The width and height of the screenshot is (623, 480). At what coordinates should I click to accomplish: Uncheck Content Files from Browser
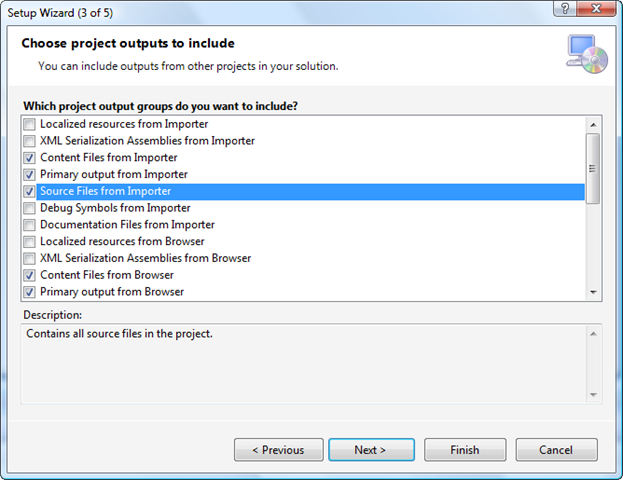[x=30, y=275]
